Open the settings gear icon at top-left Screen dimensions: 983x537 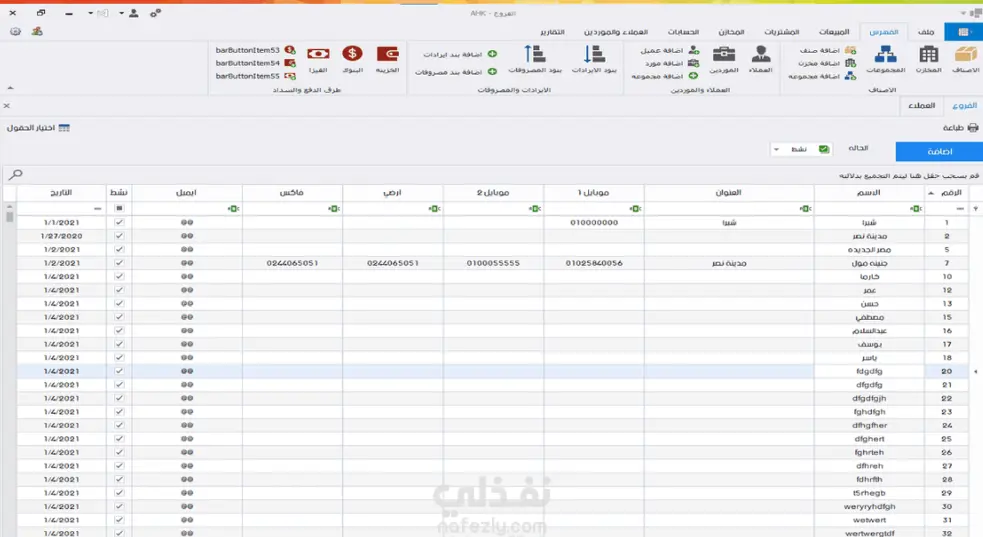(x=16, y=31)
